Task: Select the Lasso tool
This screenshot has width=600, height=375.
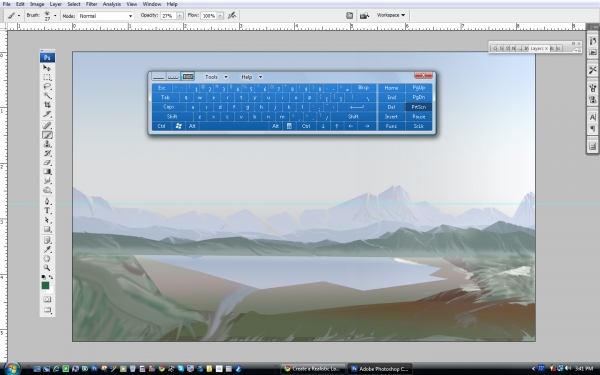Action: tap(47, 86)
